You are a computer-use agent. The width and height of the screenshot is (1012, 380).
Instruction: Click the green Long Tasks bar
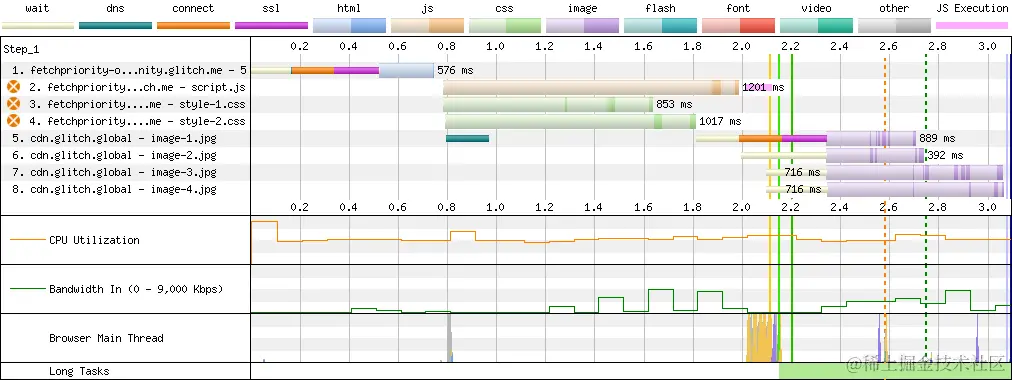[x=894, y=371]
